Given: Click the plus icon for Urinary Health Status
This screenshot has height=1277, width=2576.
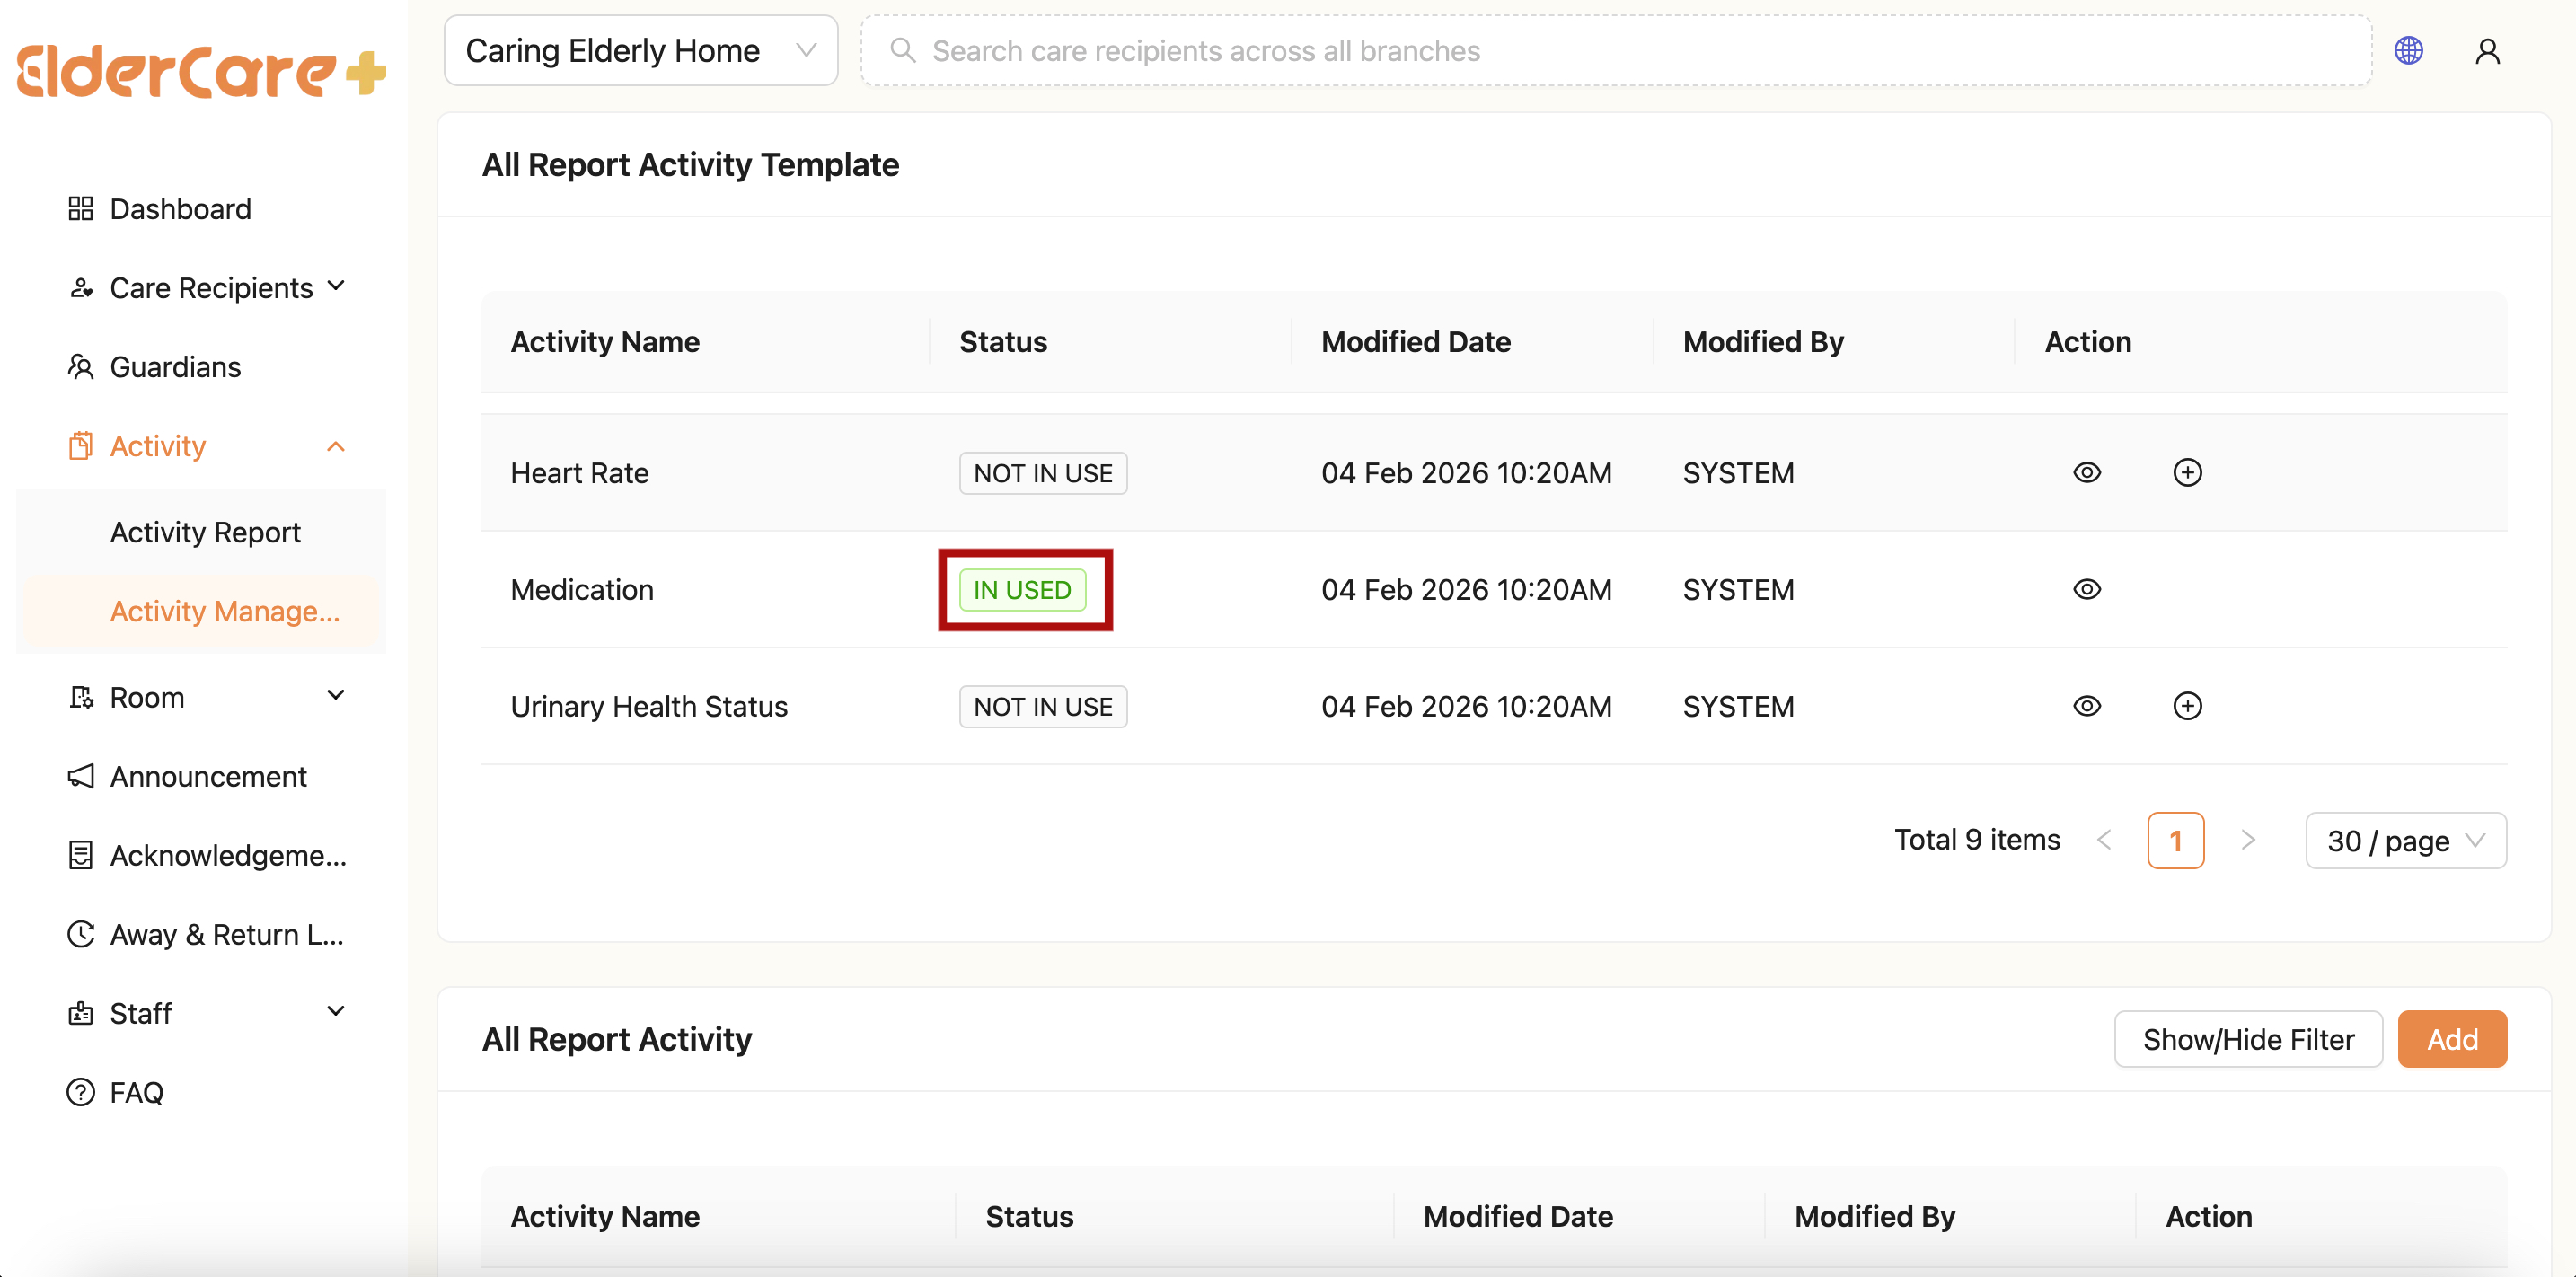Looking at the screenshot, I should coord(2187,706).
